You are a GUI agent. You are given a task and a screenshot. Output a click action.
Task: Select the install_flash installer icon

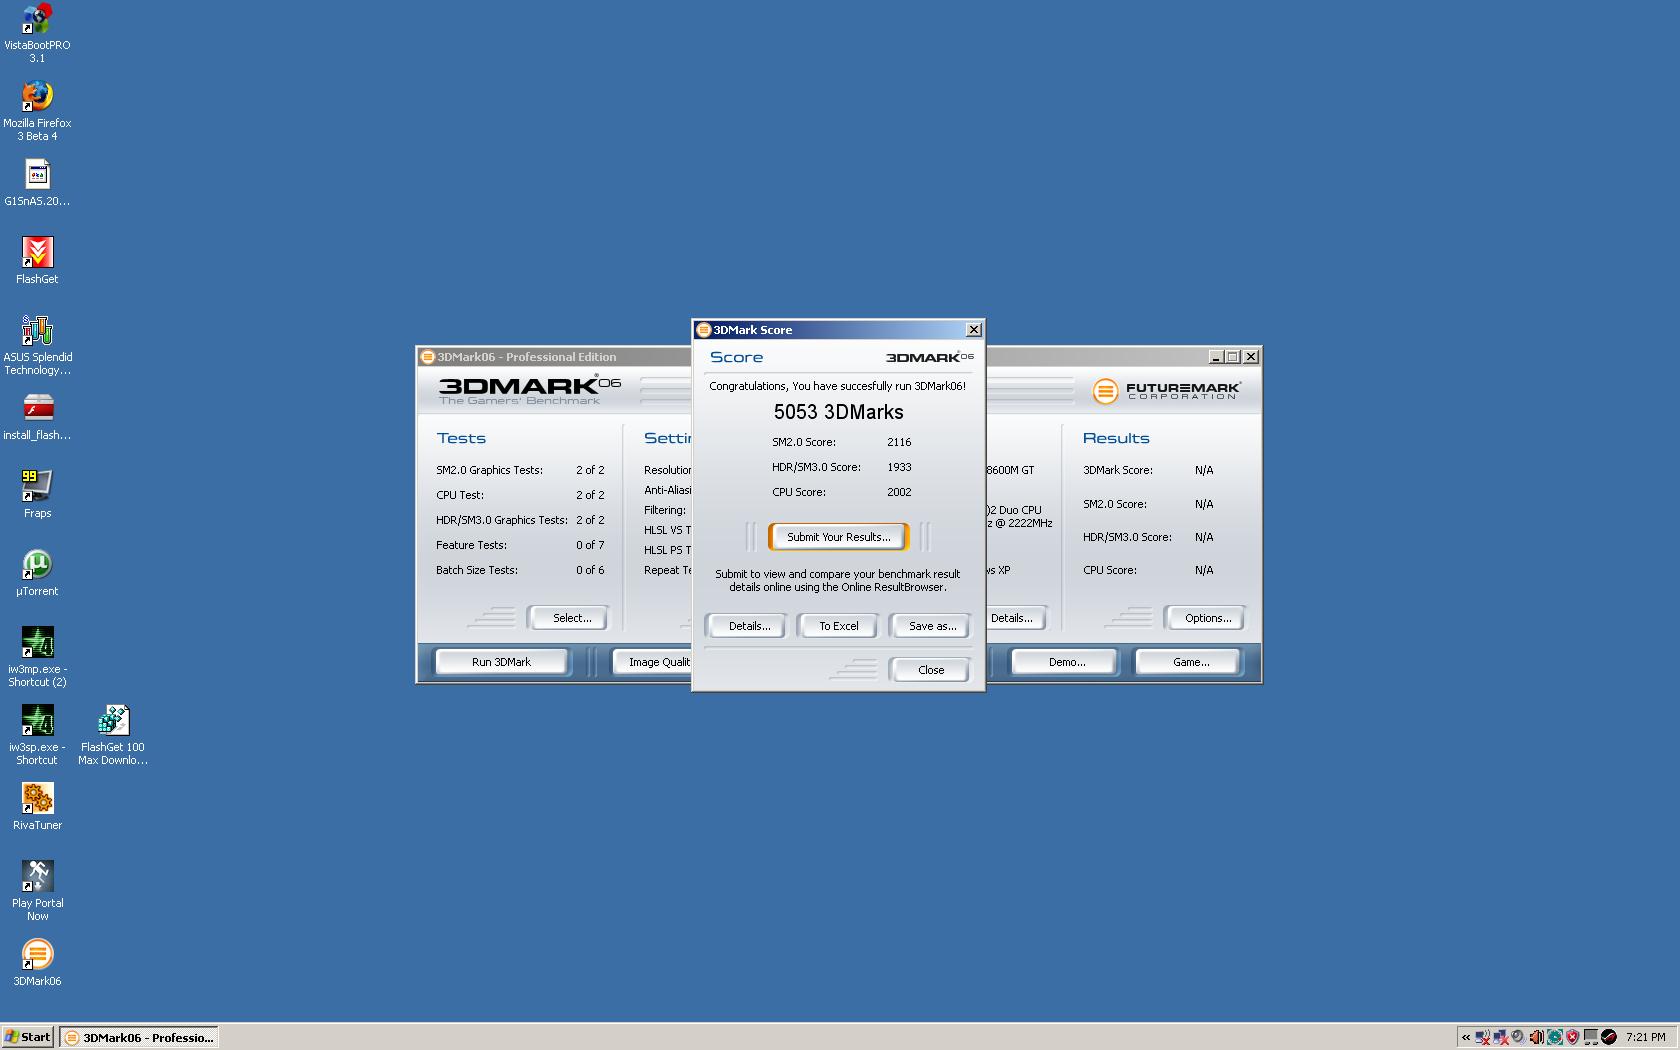(x=37, y=417)
